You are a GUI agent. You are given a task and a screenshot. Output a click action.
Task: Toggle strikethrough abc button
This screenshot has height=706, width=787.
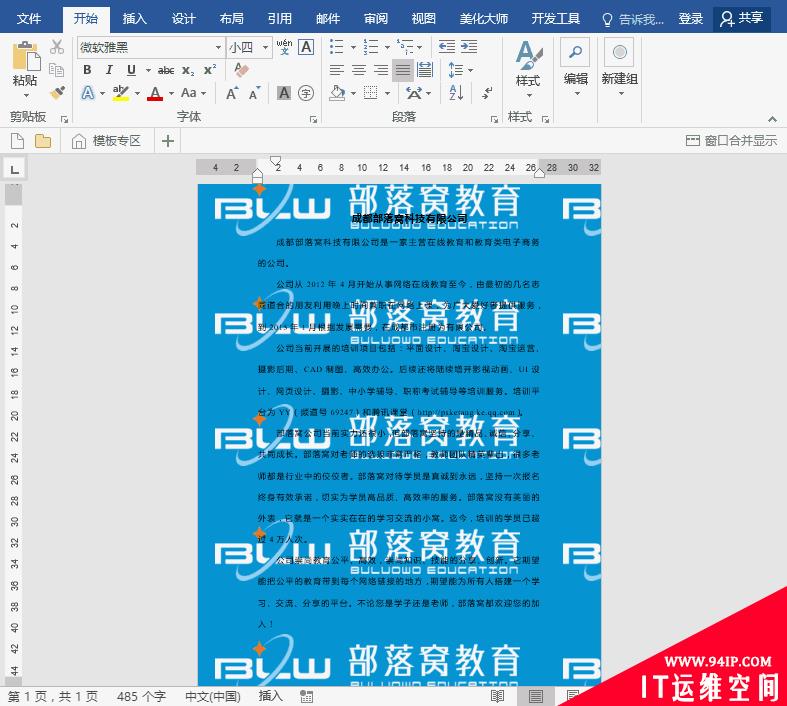point(166,70)
